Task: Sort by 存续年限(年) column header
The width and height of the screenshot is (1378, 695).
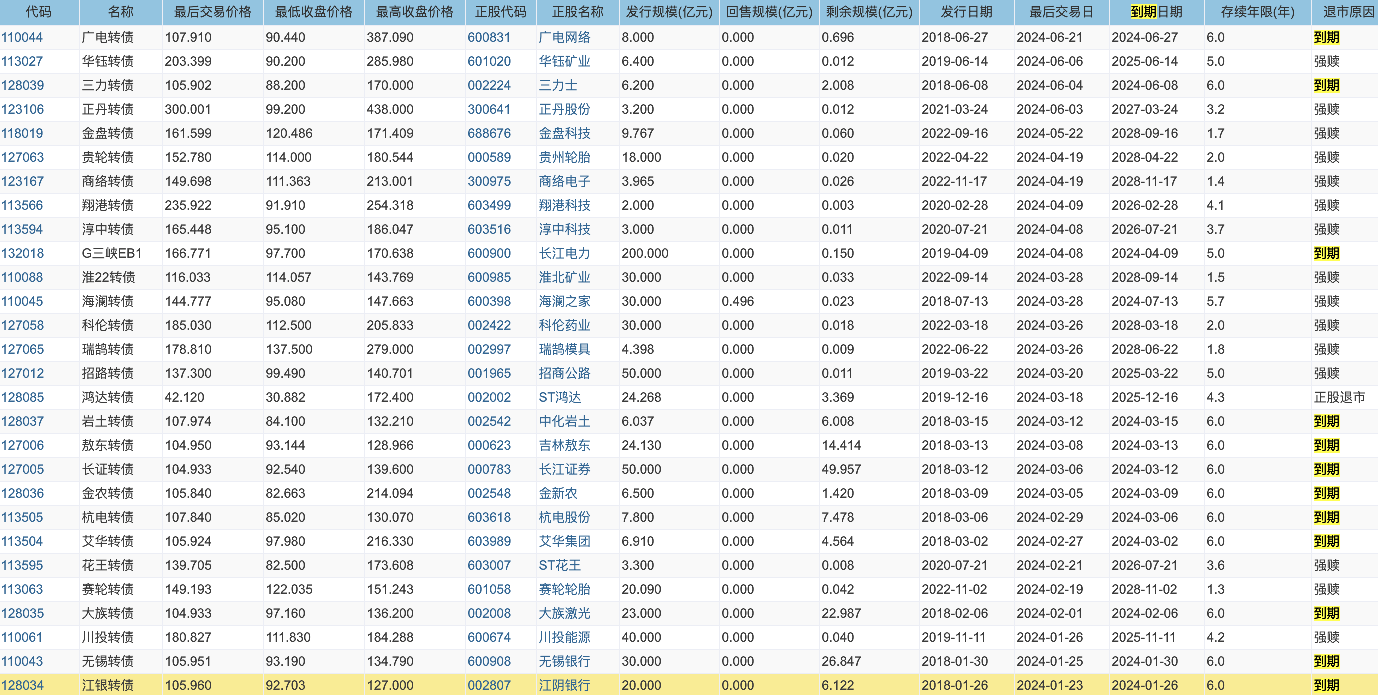Action: 1257,12
